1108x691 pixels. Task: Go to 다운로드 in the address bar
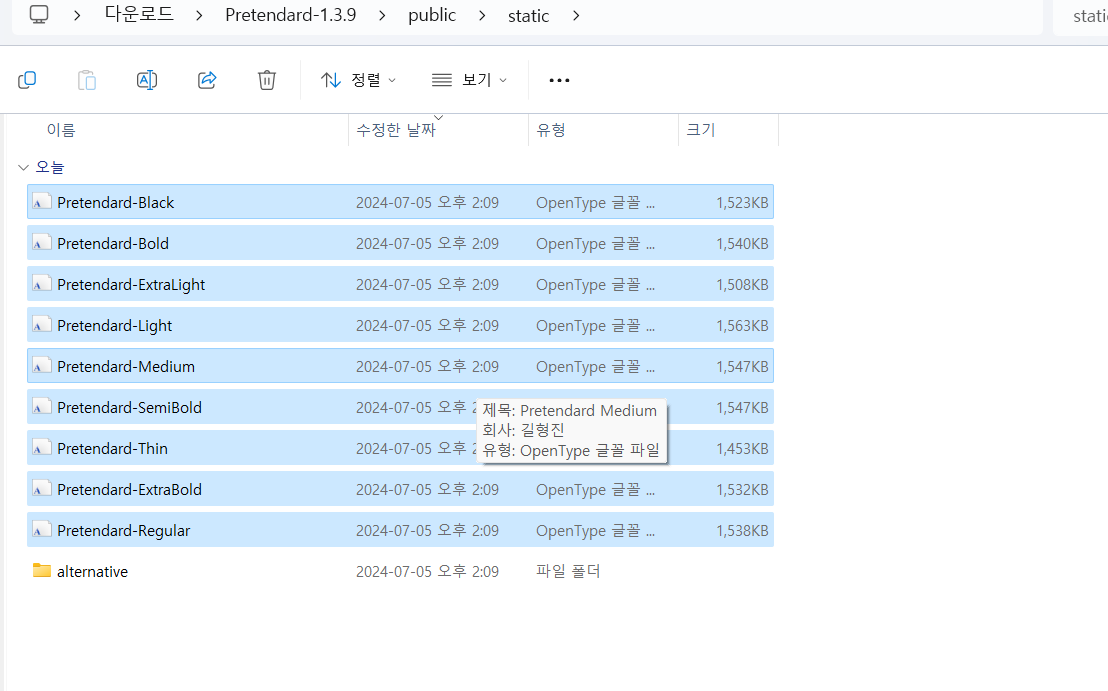coord(138,14)
